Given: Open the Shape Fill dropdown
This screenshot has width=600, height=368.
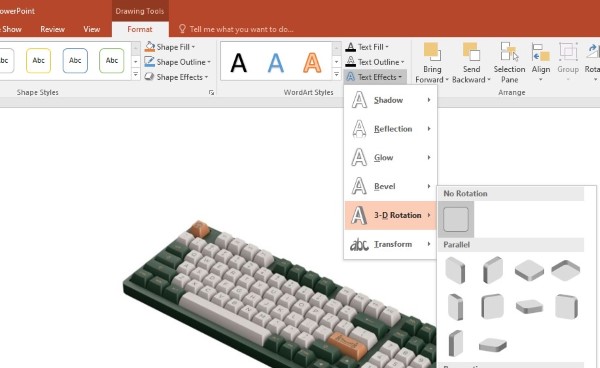Looking at the screenshot, I should point(170,47).
